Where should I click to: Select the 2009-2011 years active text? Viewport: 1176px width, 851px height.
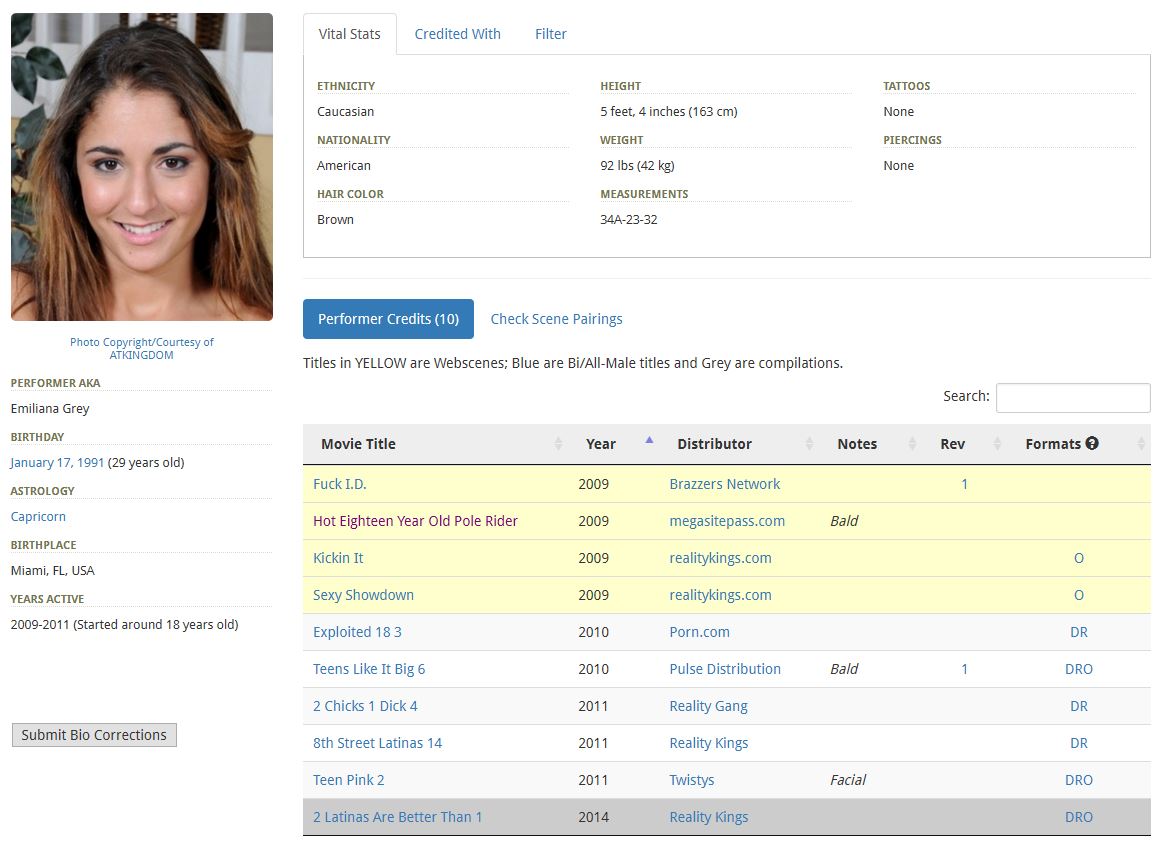click(124, 625)
